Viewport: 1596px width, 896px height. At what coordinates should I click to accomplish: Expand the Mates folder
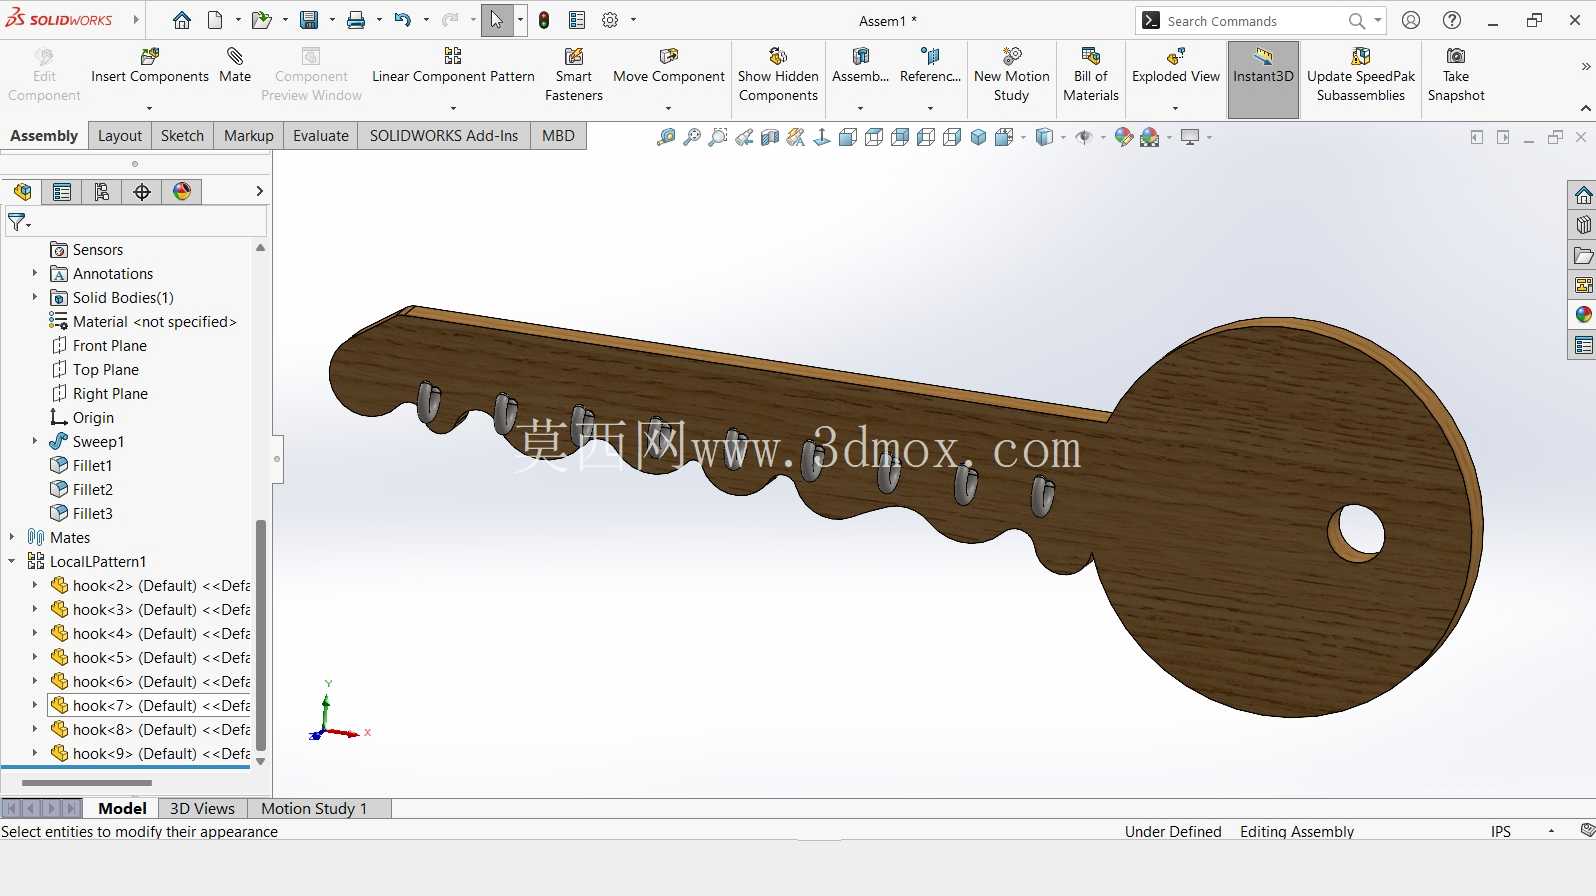[12, 537]
